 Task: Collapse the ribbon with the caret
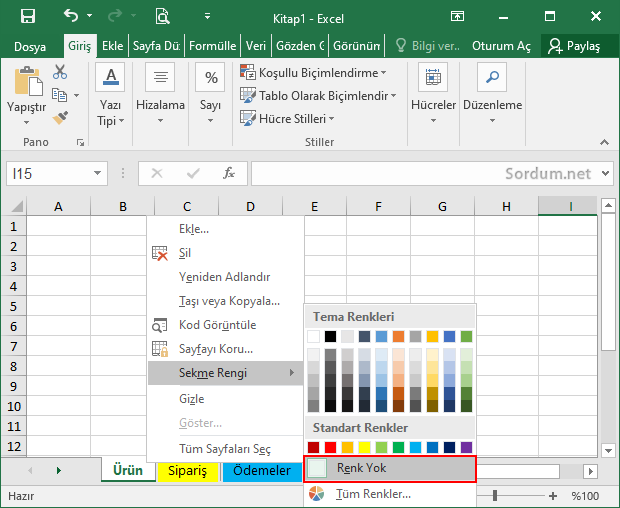coord(604,142)
